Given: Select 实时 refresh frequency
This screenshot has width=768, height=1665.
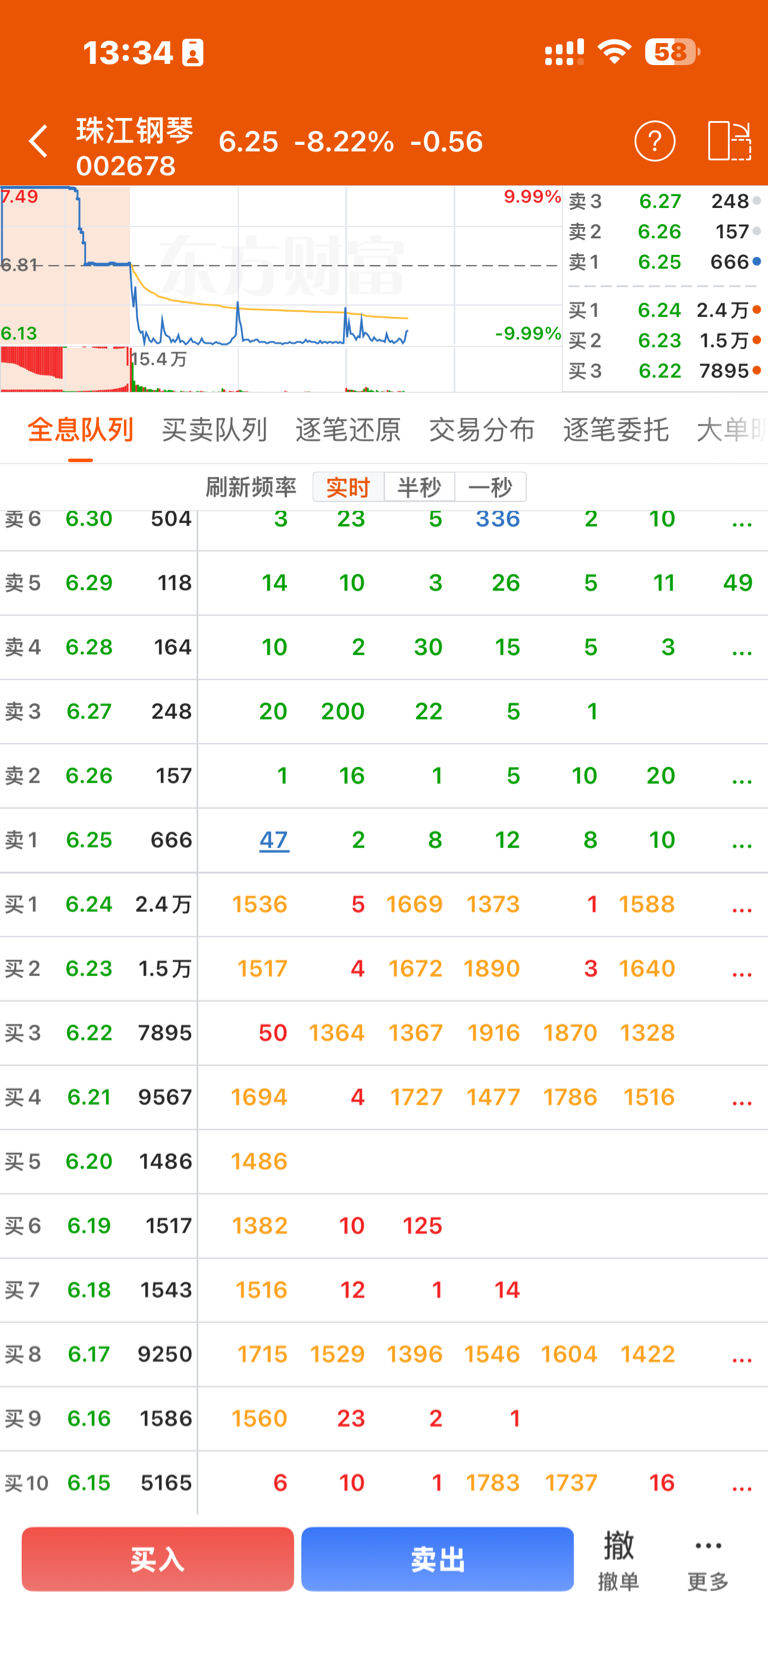Looking at the screenshot, I should pyautogui.click(x=348, y=487).
